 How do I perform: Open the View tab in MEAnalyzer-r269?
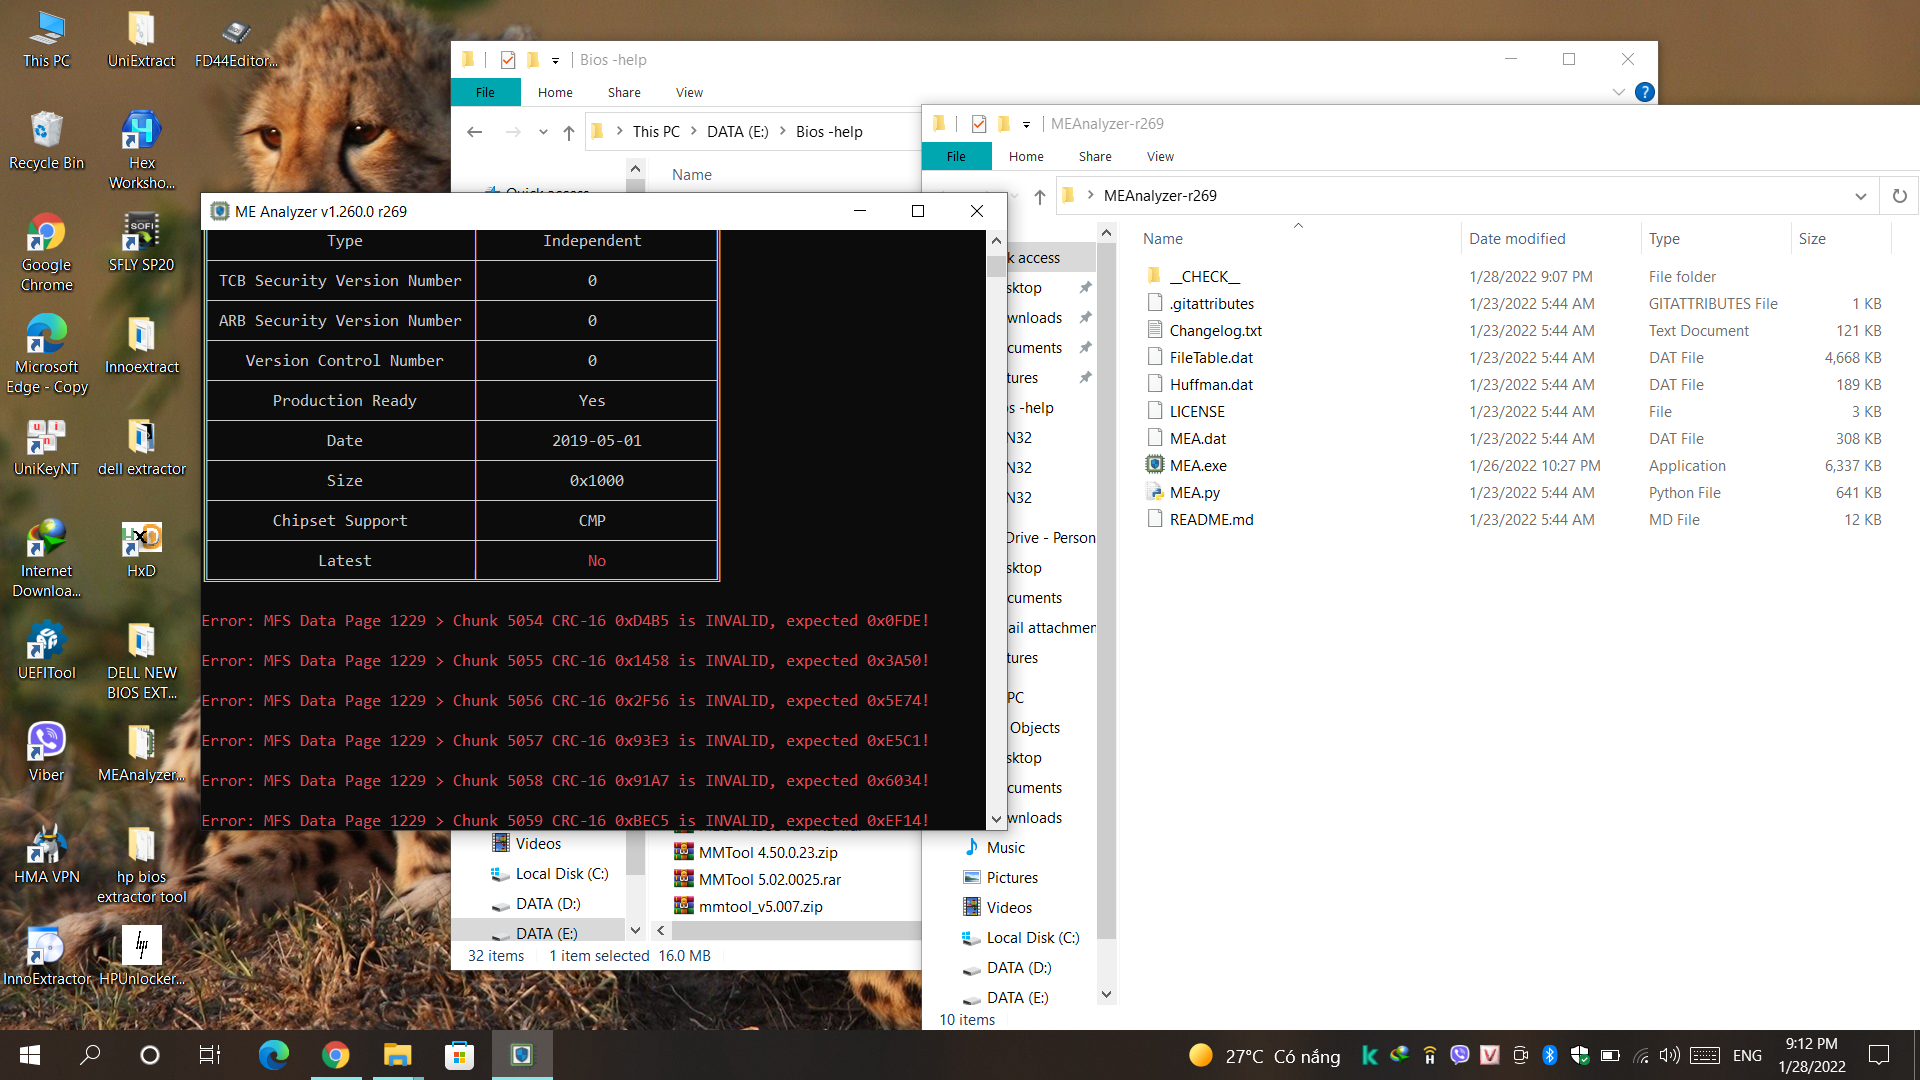[x=1160, y=157]
